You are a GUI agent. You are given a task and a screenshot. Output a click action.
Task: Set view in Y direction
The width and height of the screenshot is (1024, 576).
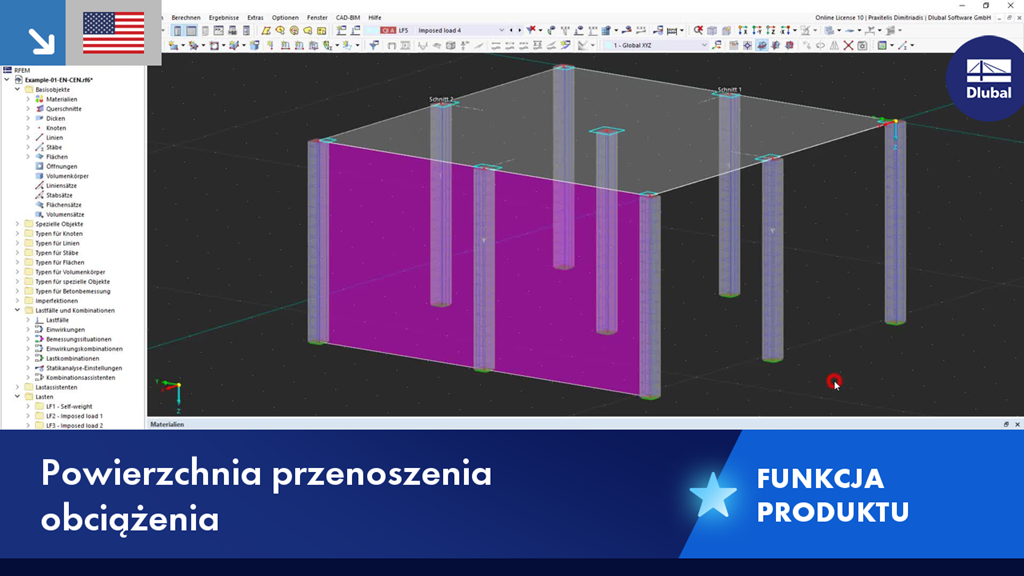[x=757, y=30]
